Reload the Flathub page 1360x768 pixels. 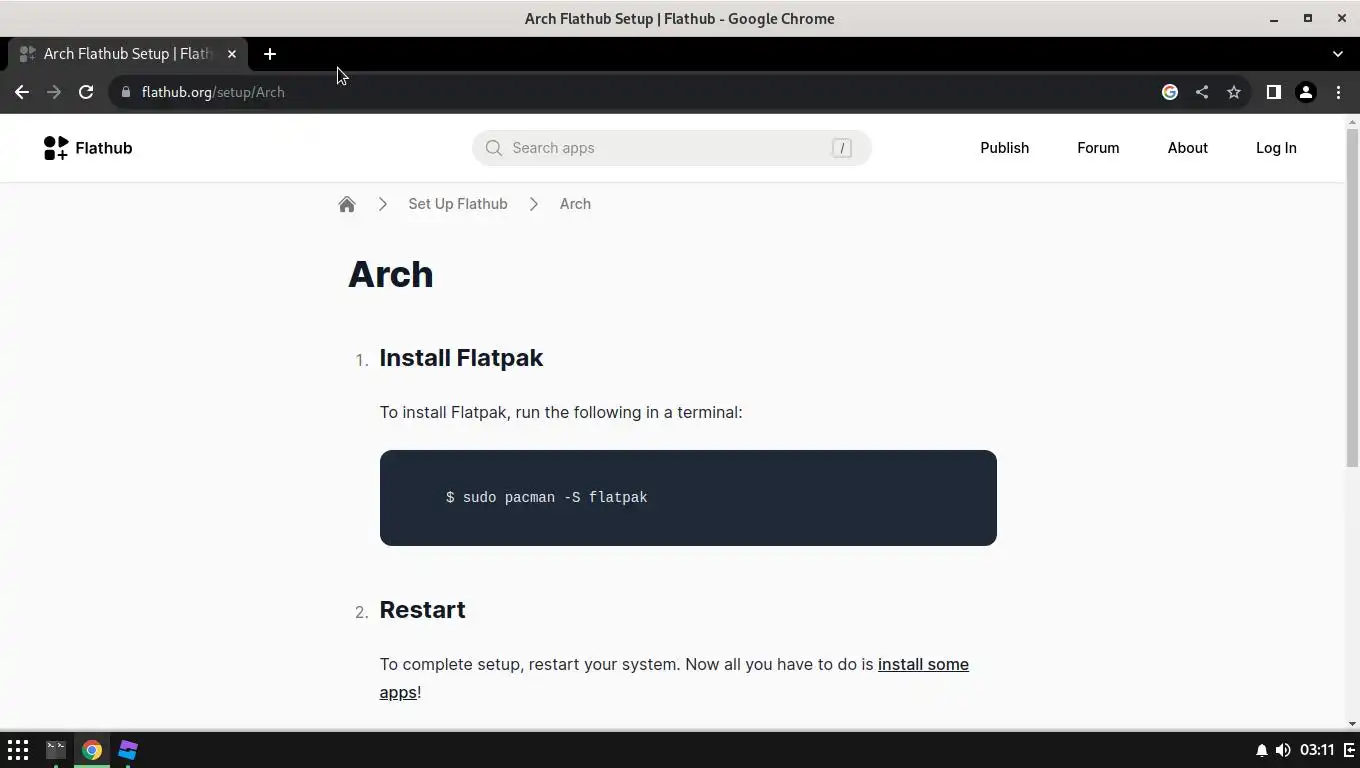[x=86, y=92]
